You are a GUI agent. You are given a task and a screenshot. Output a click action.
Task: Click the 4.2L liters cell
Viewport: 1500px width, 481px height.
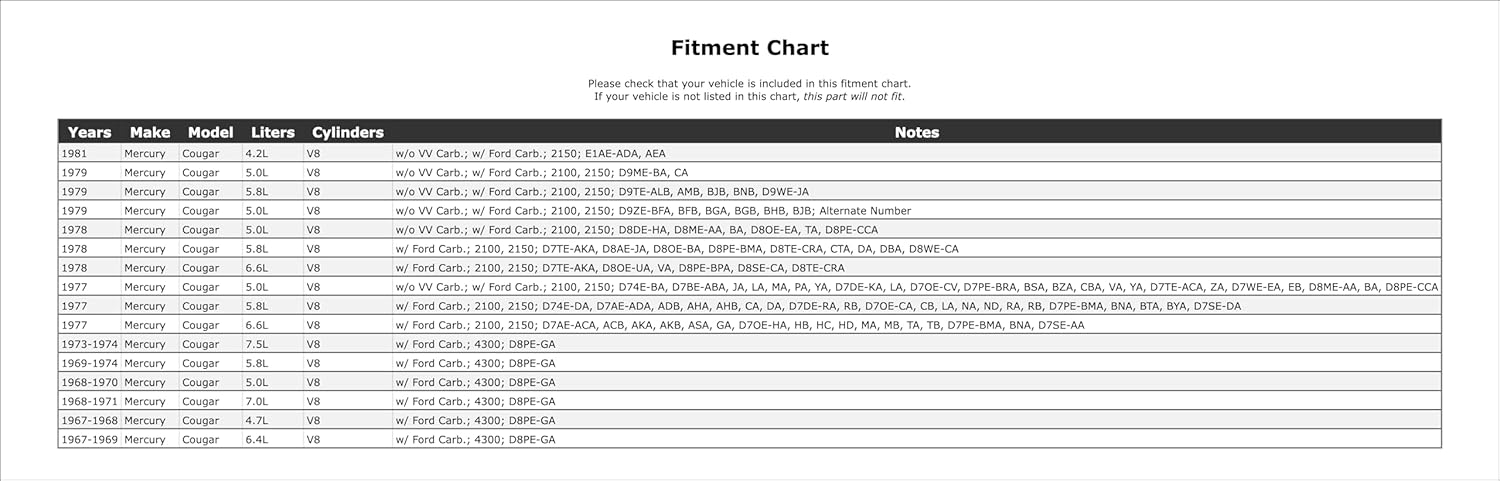pyautogui.click(x=258, y=154)
